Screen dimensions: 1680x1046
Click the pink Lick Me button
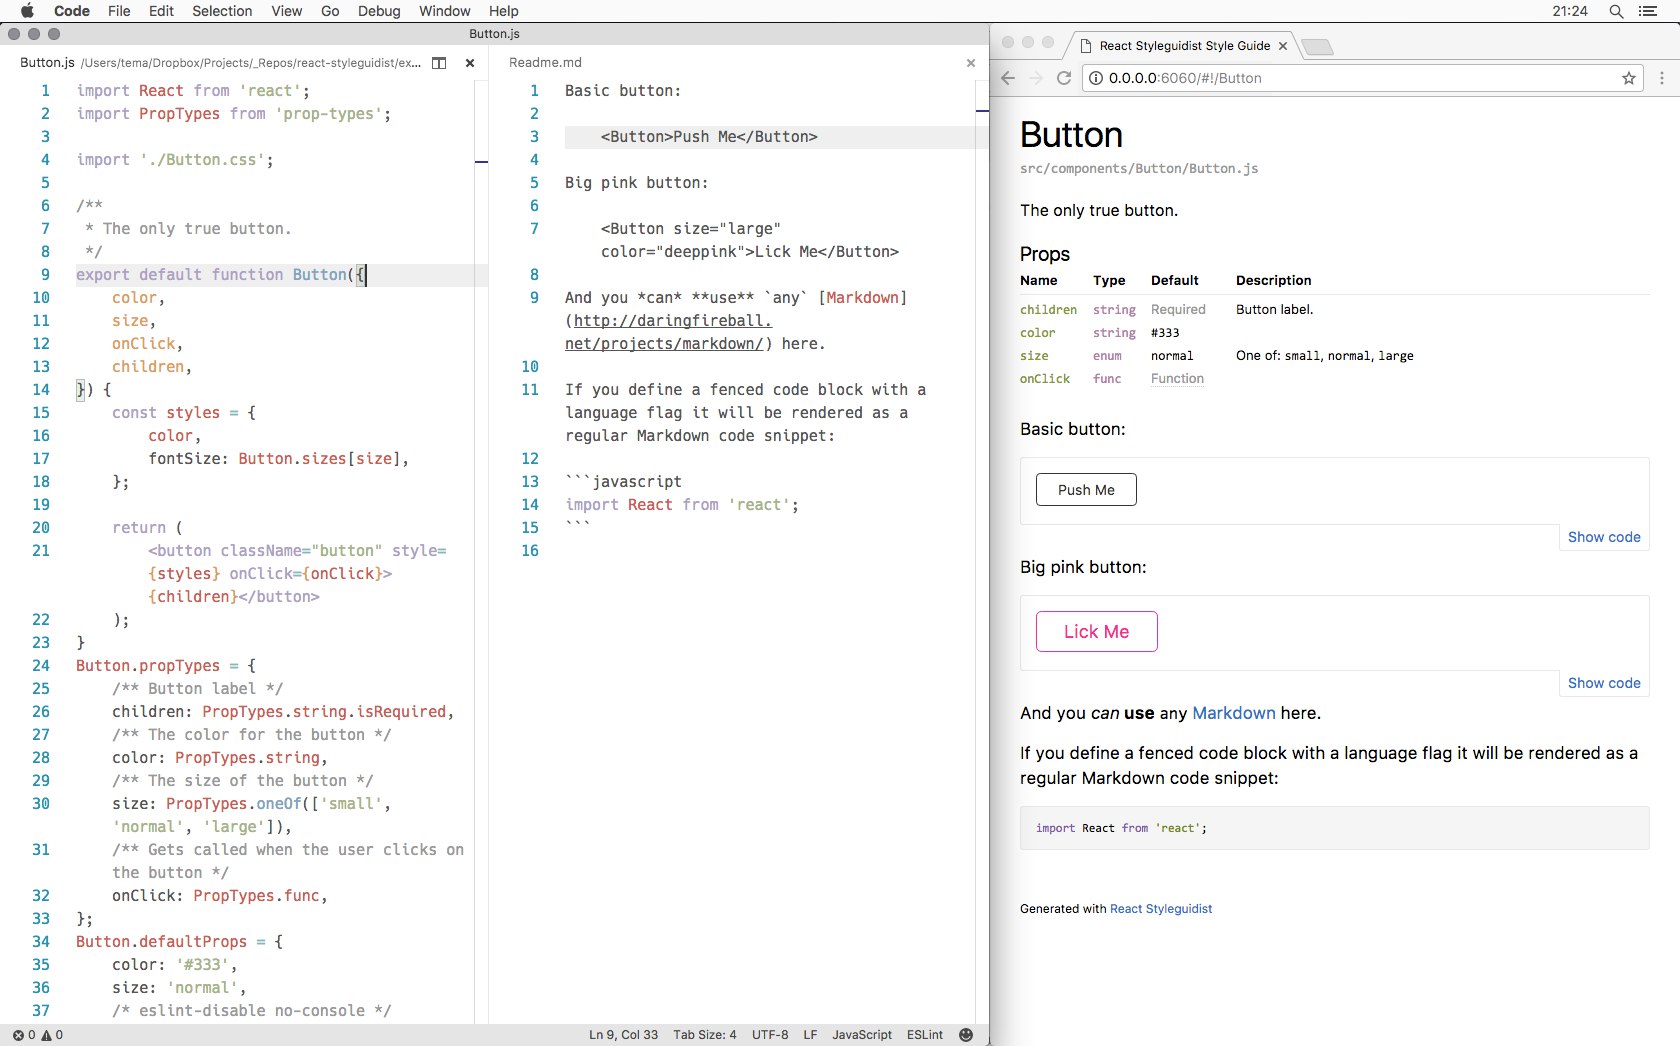[x=1096, y=632]
